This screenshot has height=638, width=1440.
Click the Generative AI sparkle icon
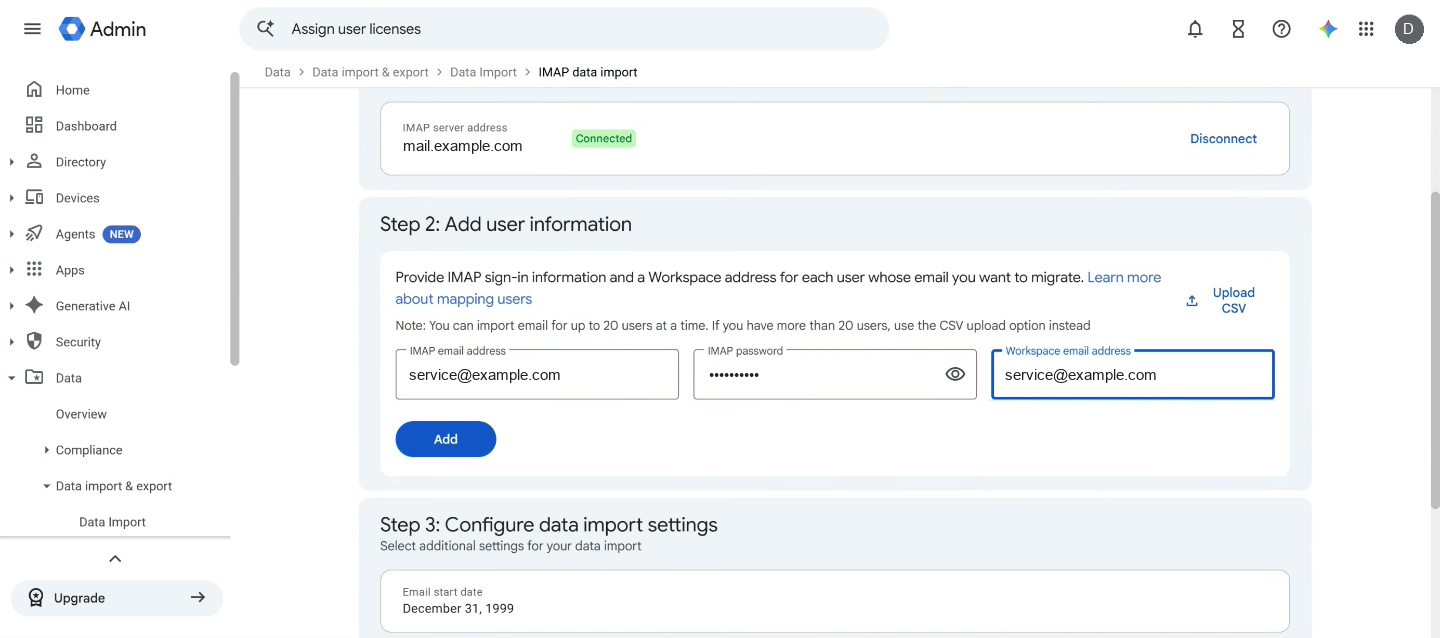(34, 306)
